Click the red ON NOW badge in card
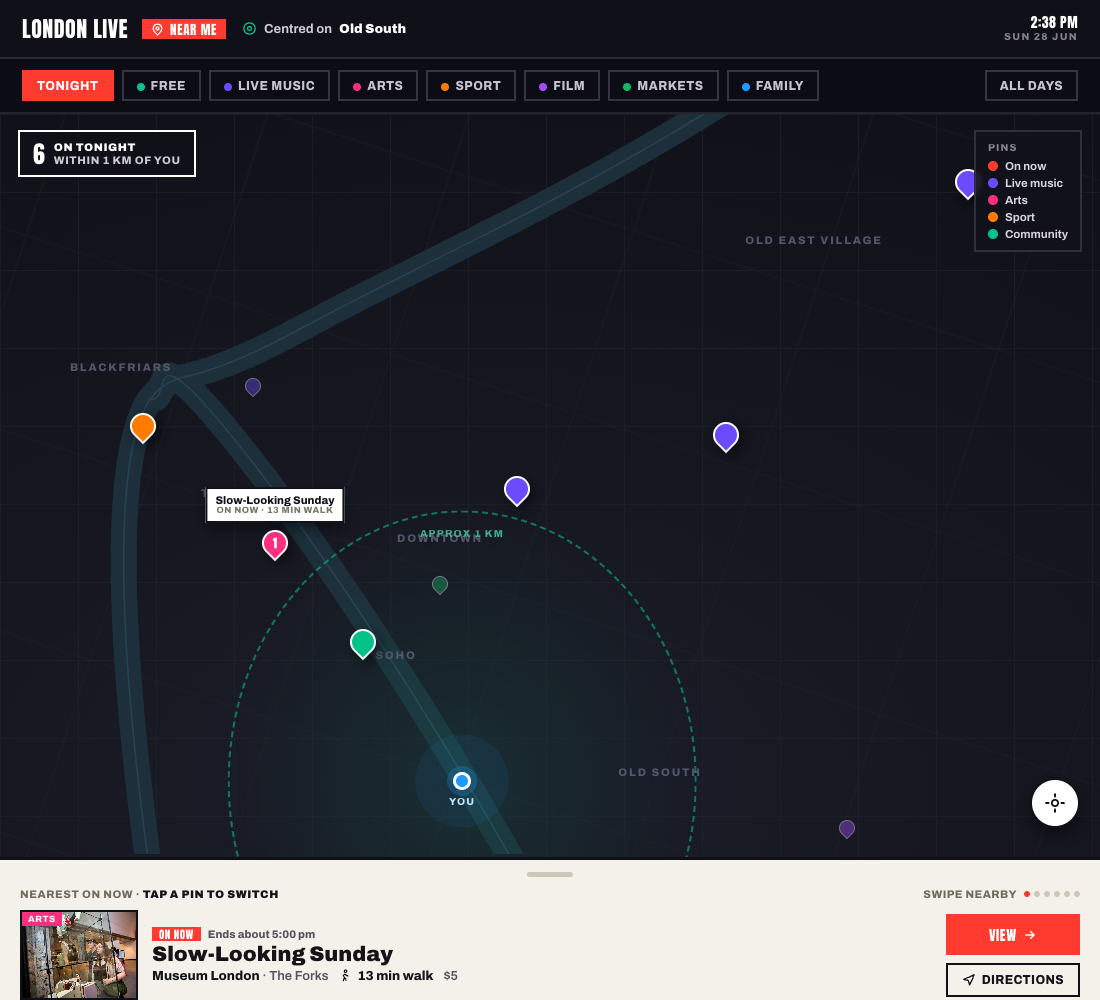1100x1000 pixels. pos(176,934)
